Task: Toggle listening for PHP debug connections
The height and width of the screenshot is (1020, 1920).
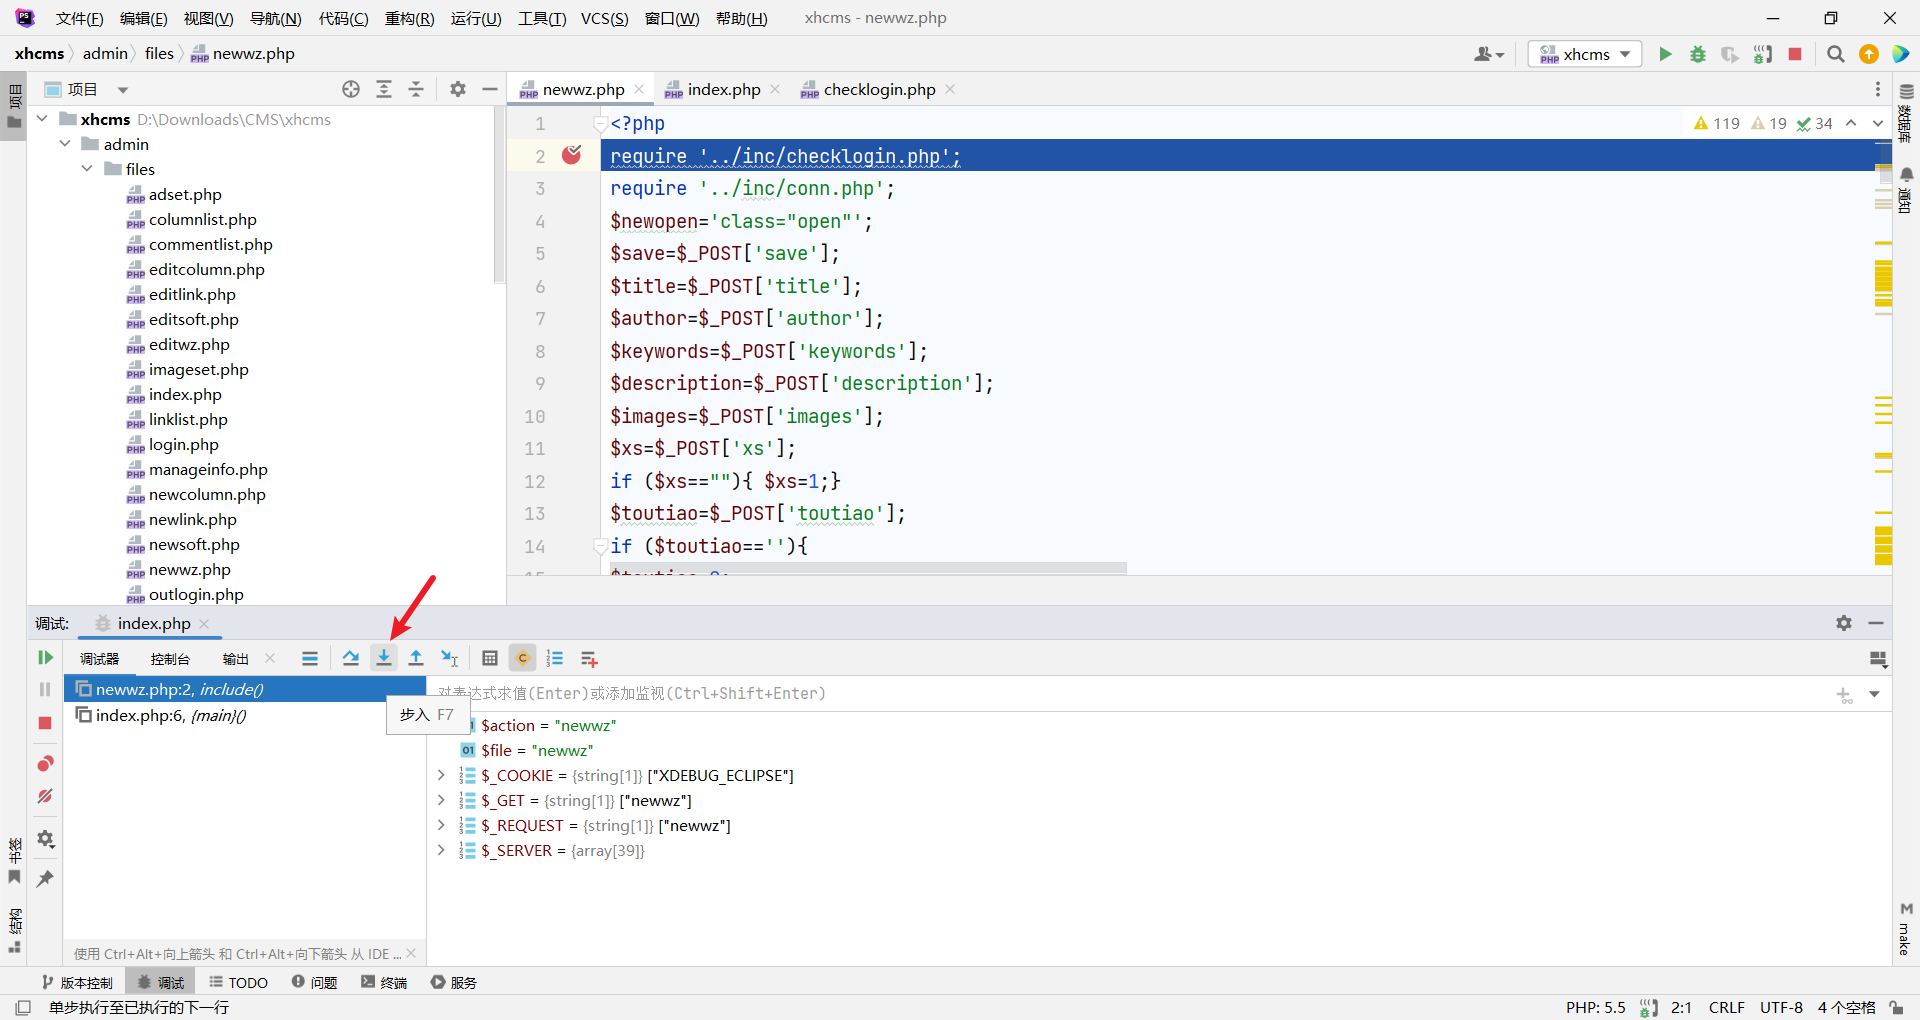Action: [x=1763, y=54]
